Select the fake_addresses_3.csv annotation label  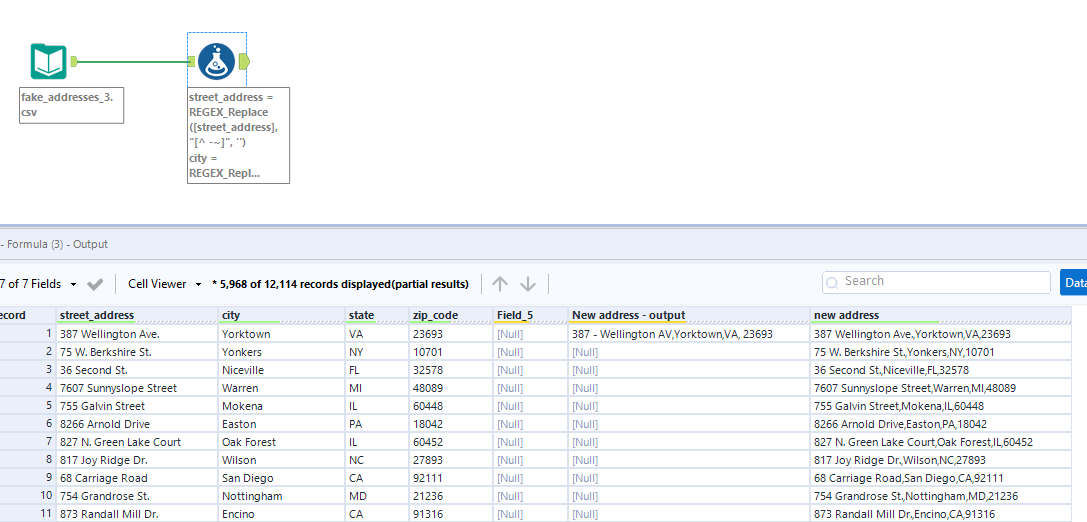tap(71, 105)
